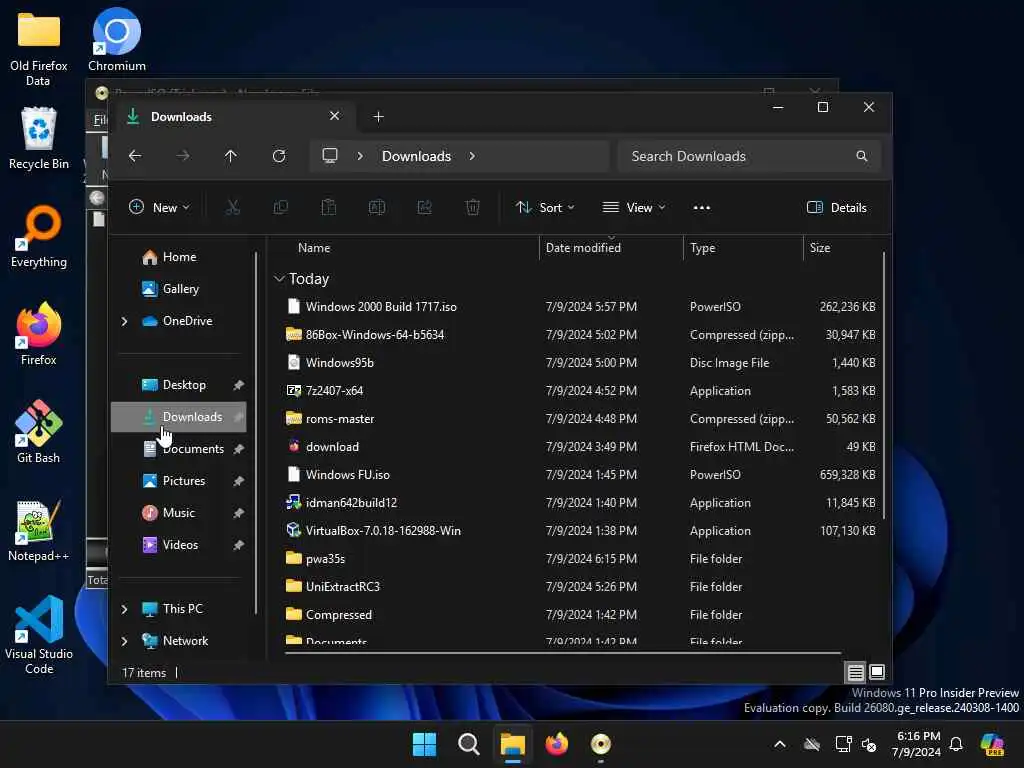Open taskbar Search
The image size is (1024, 768).
point(468,744)
